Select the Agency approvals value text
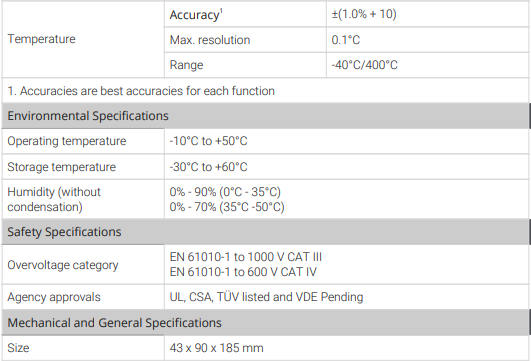Viewport: 531px width, 361px height. coord(266,297)
